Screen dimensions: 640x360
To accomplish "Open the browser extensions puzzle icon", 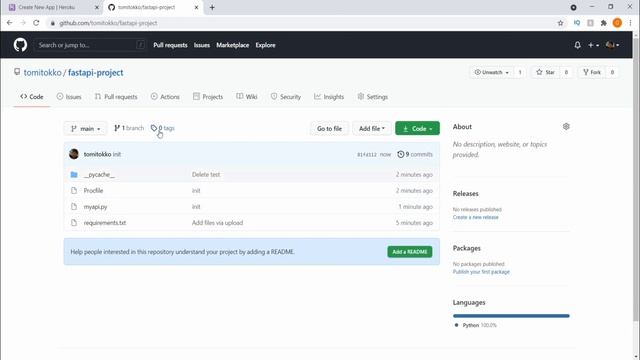I will [604, 23].
